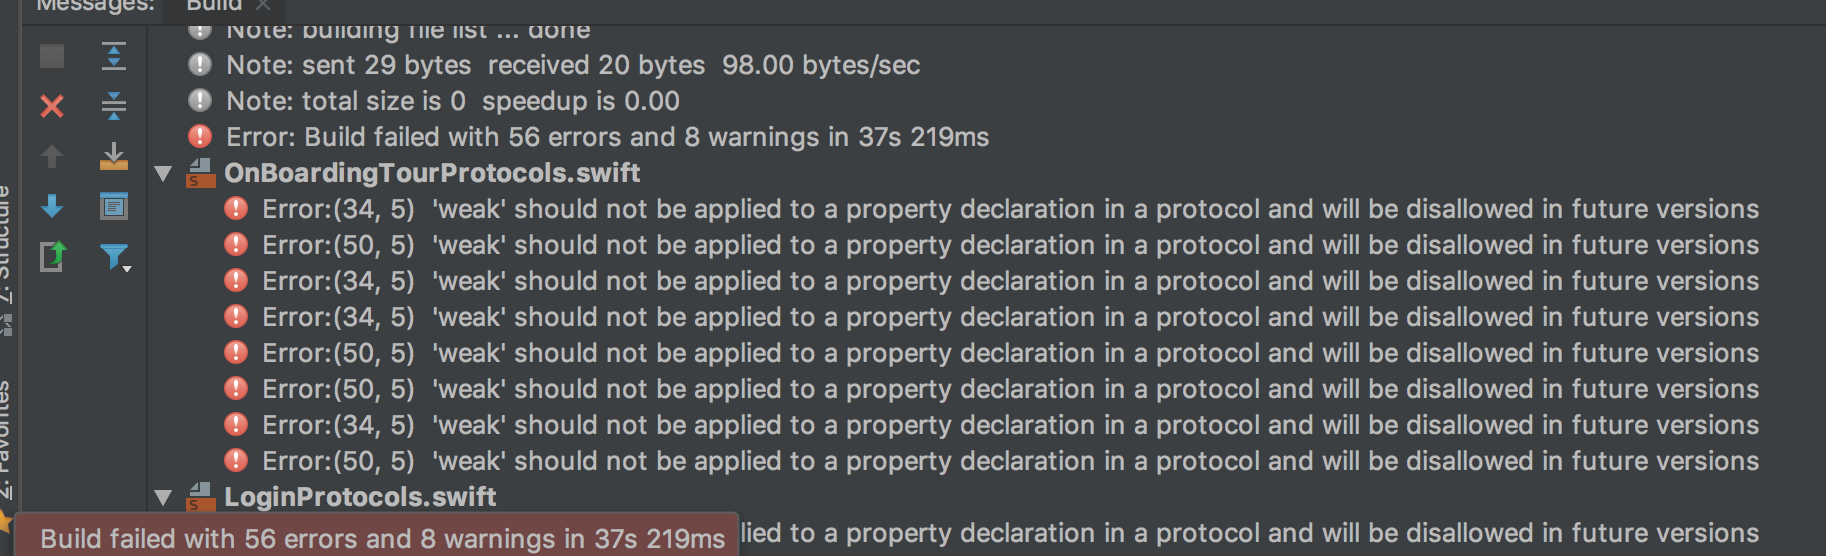
Task: Click the Export to Text File icon
Action: click(52, 256)
